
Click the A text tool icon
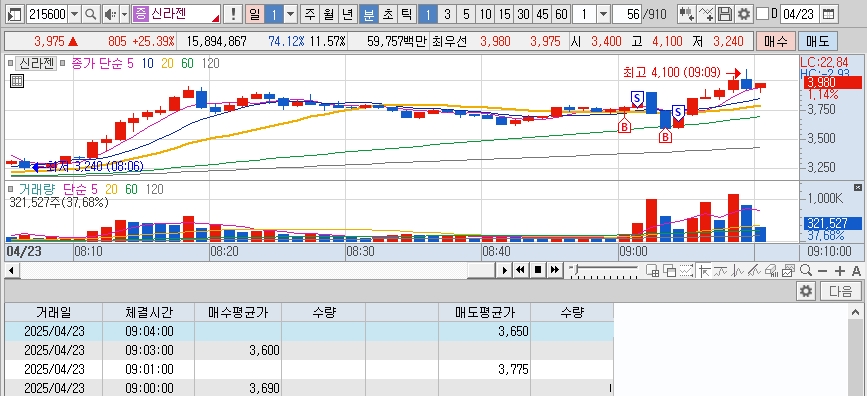pyautogui.click(x=856, y=270)
